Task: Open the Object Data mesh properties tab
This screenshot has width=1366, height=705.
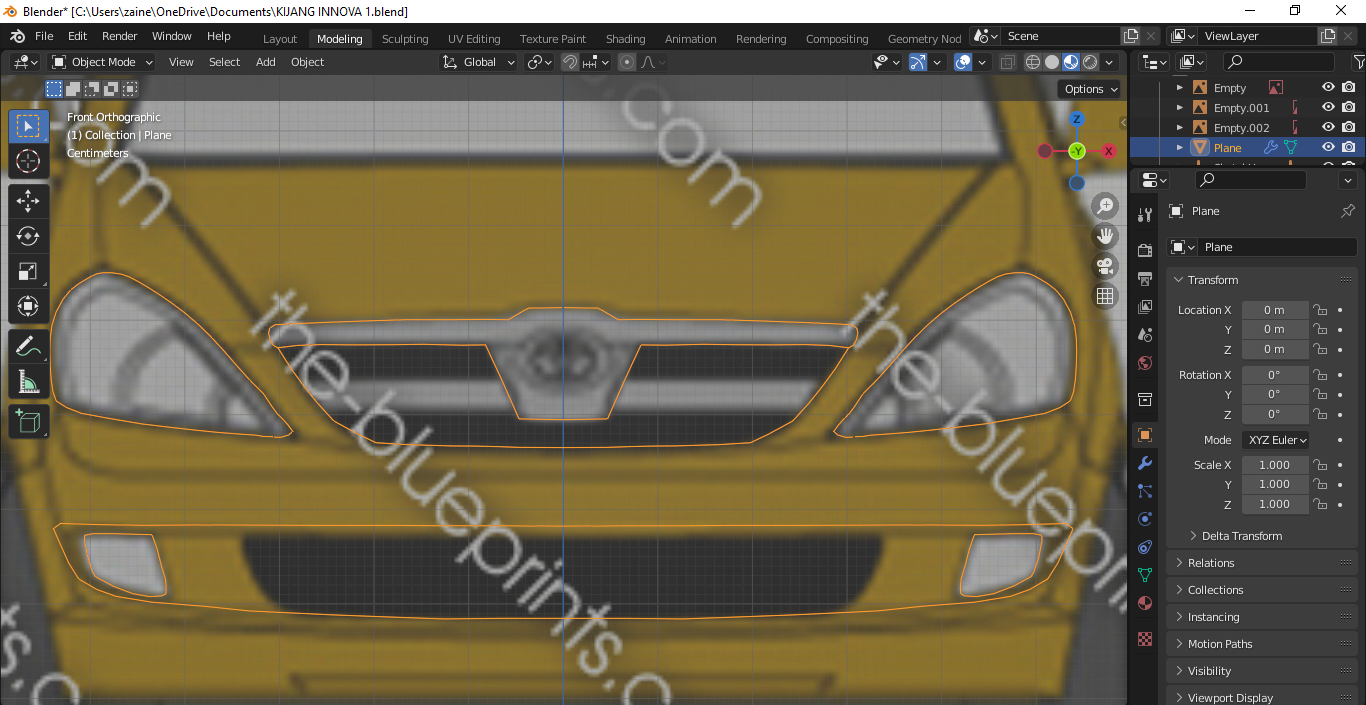Action: [x=1145, y=575]
